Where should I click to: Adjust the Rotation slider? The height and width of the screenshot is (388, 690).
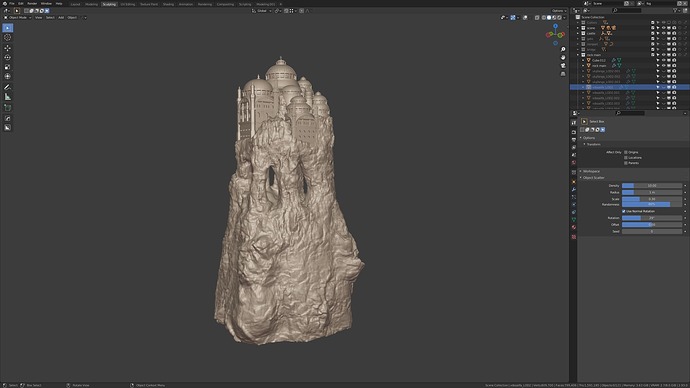pyautogui.click(x=652, y=218)
